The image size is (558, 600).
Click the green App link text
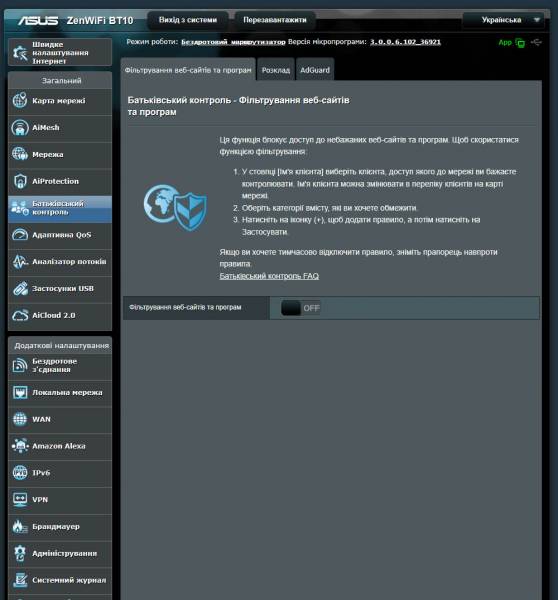coord(505,42)
